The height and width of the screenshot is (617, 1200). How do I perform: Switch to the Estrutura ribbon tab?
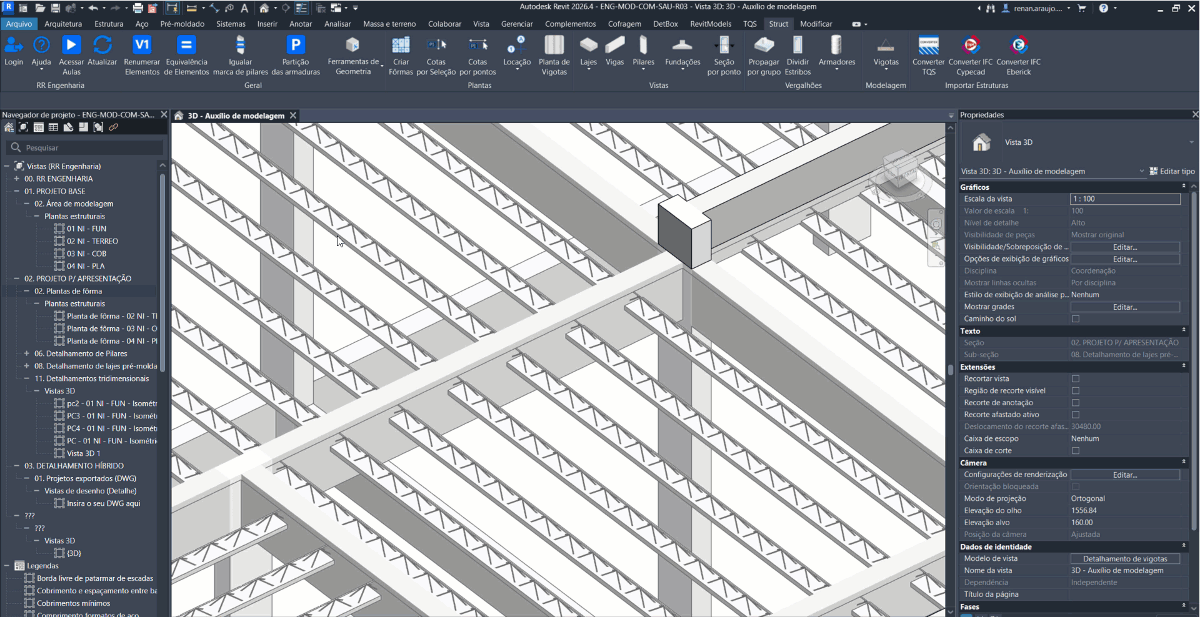click(x=109, y=23)
